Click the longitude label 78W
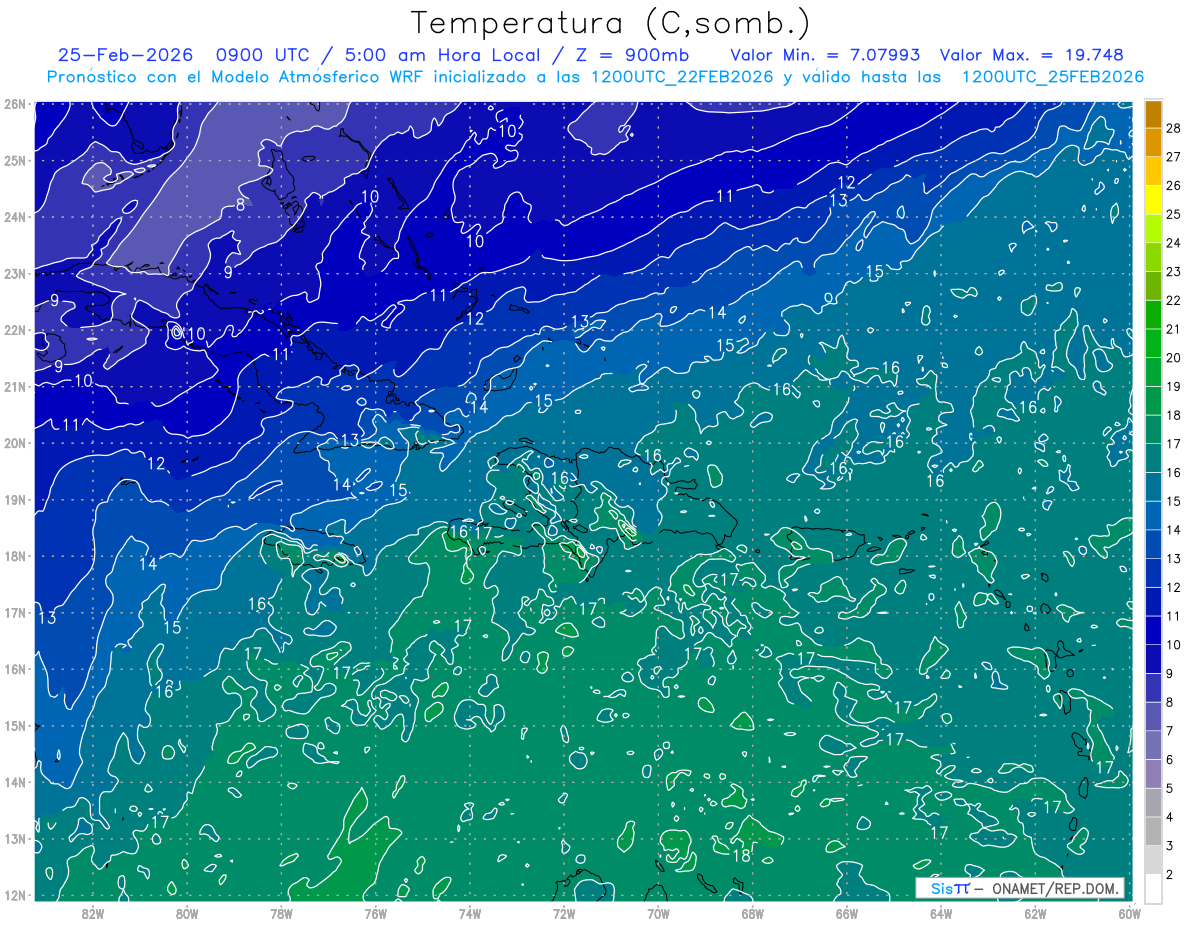Viewport: 1200px width, 927px height. 281,913
